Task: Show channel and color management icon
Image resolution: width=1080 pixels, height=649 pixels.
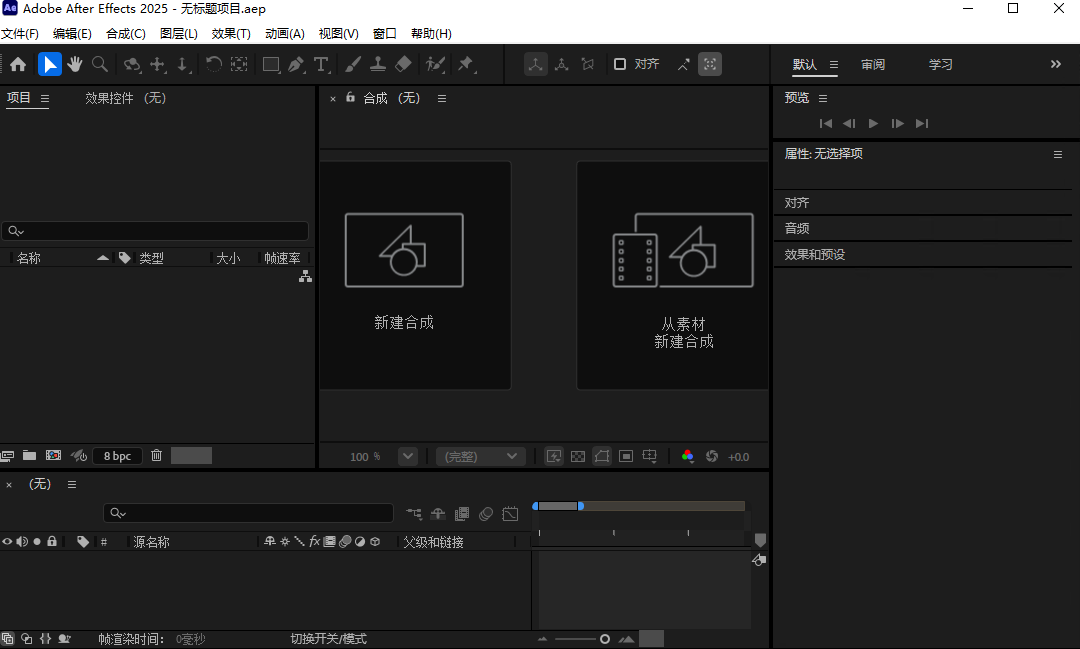Action: click(687, 456)
